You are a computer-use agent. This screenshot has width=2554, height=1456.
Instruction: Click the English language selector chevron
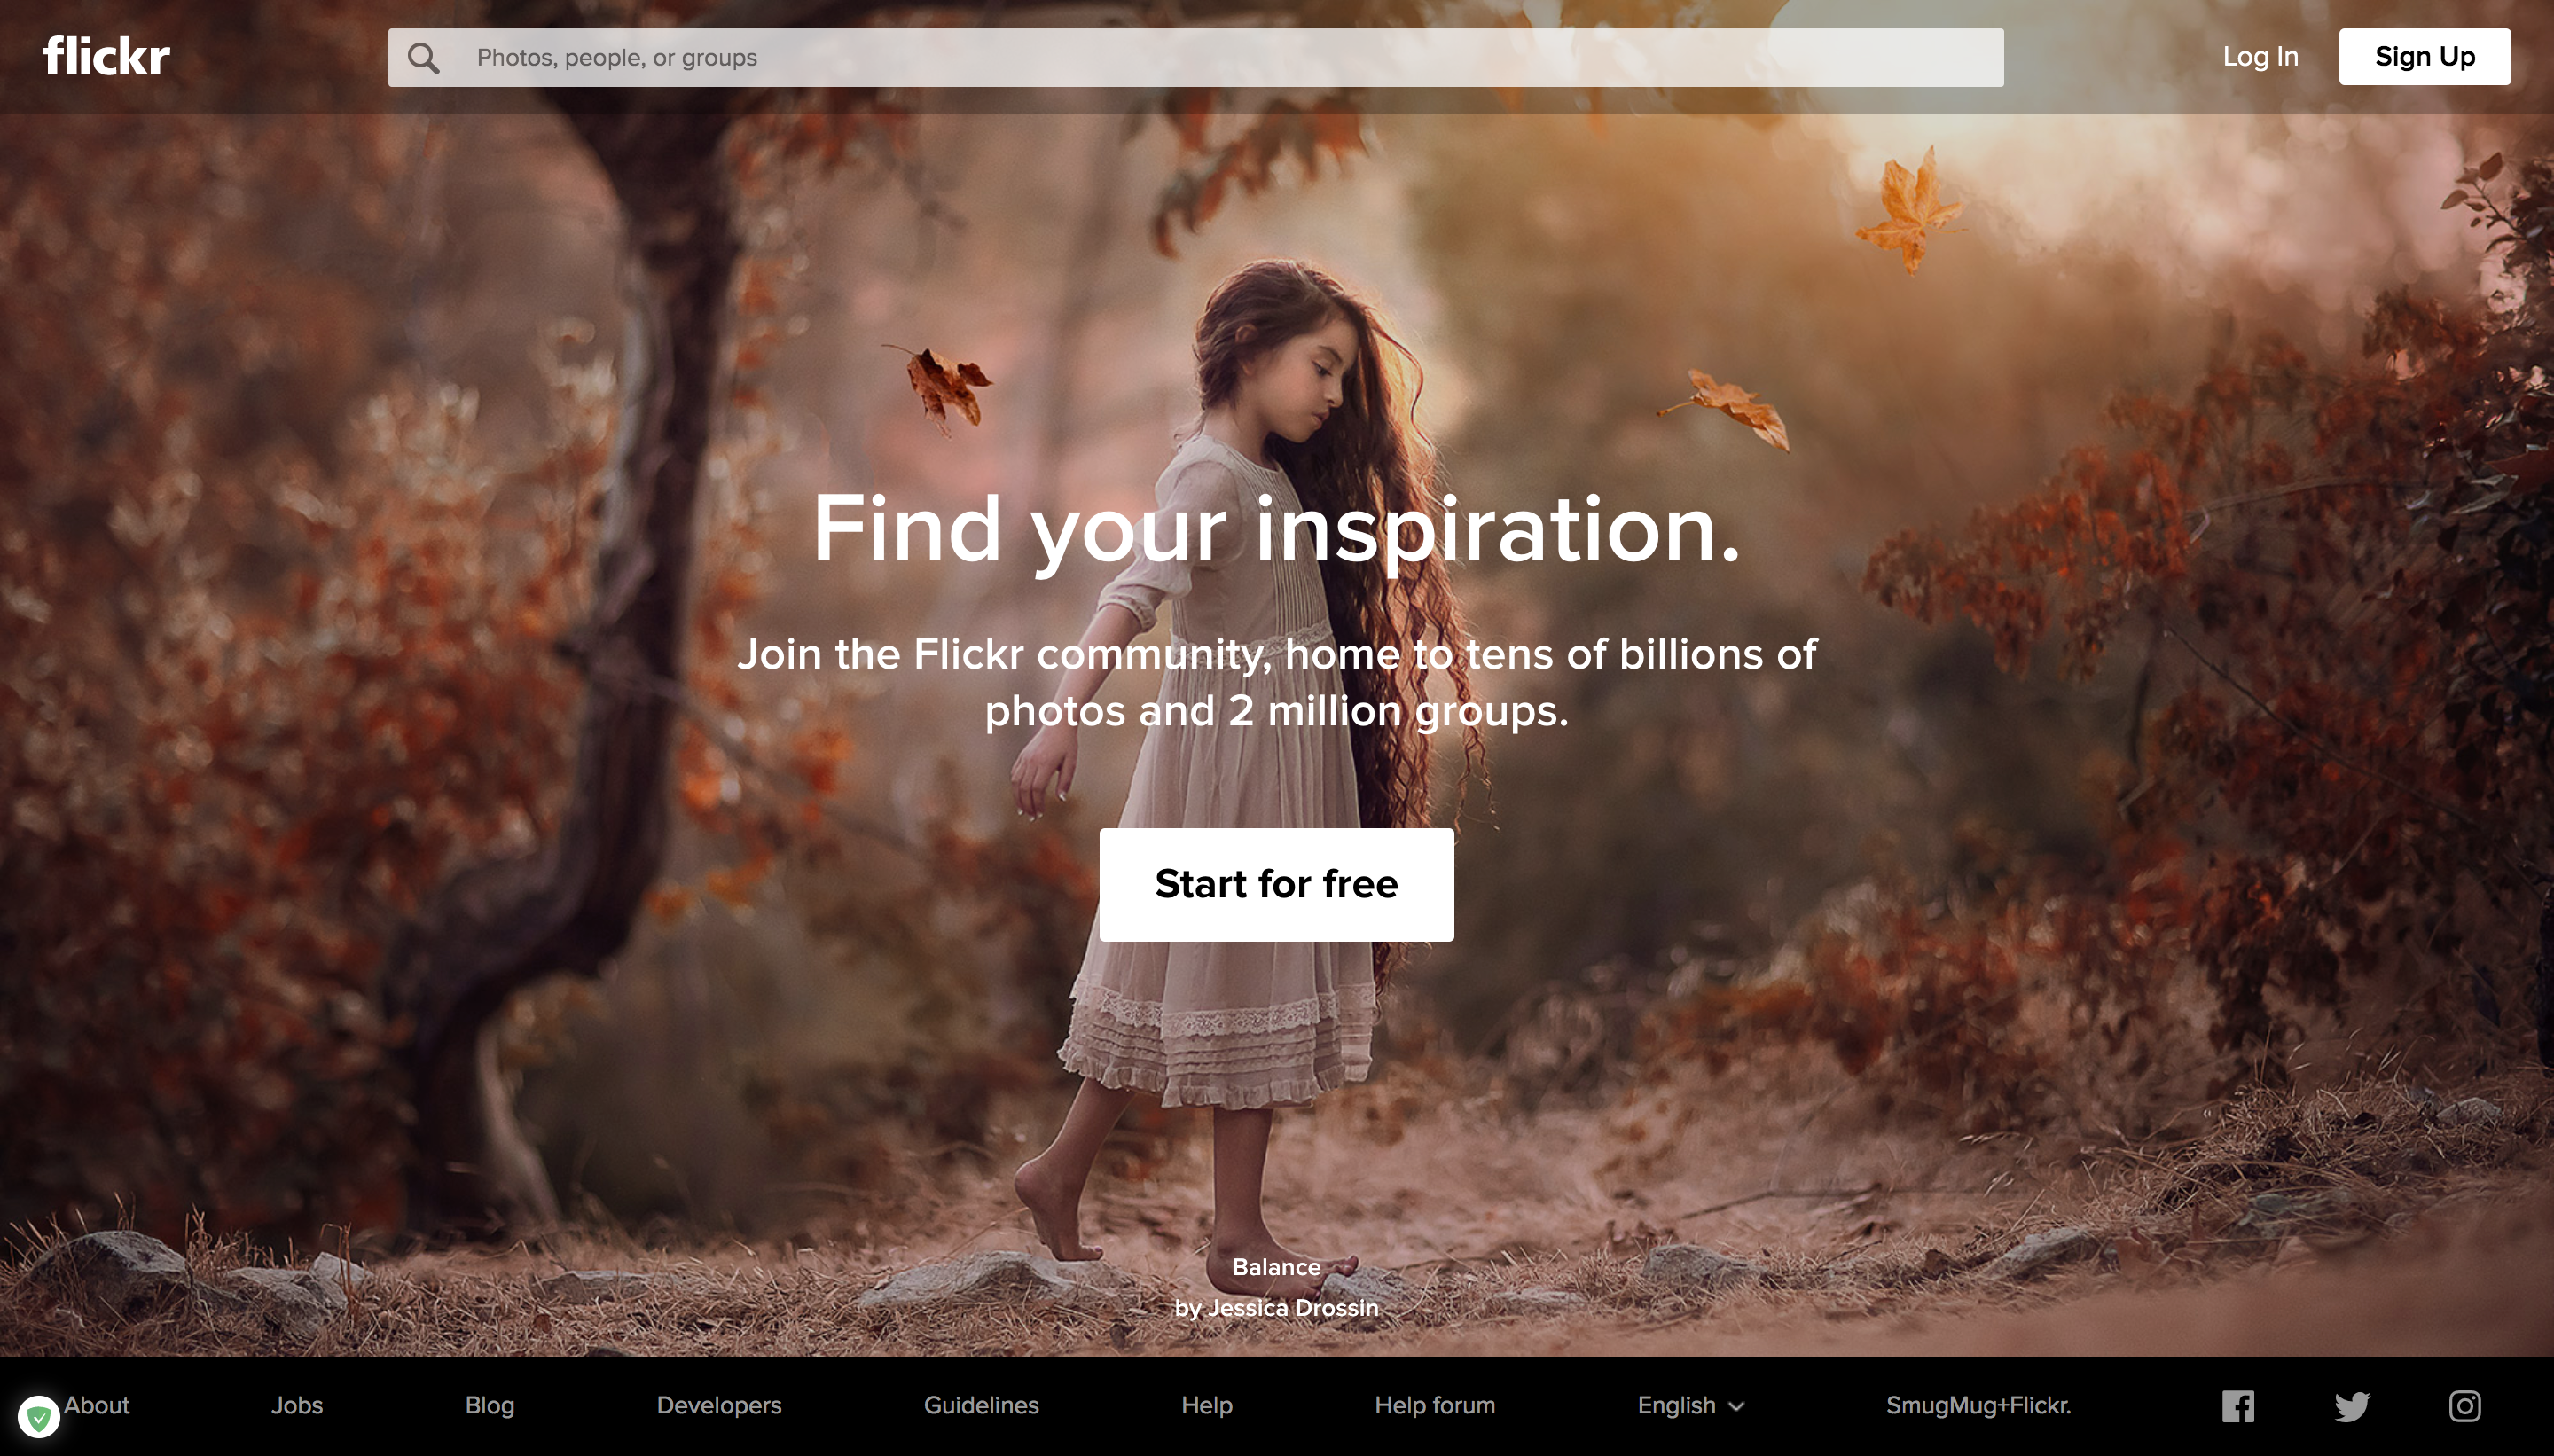click(x=1742, y=1402)
